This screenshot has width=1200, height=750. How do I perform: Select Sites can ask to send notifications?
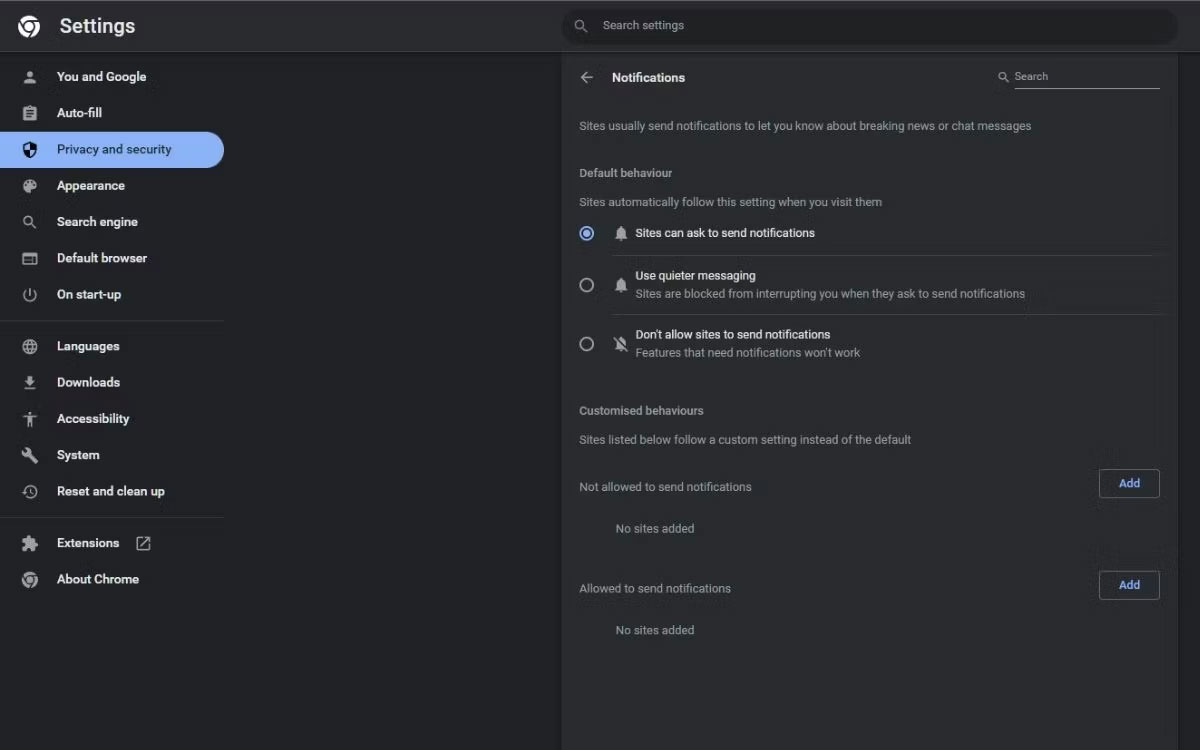(587, 233)
